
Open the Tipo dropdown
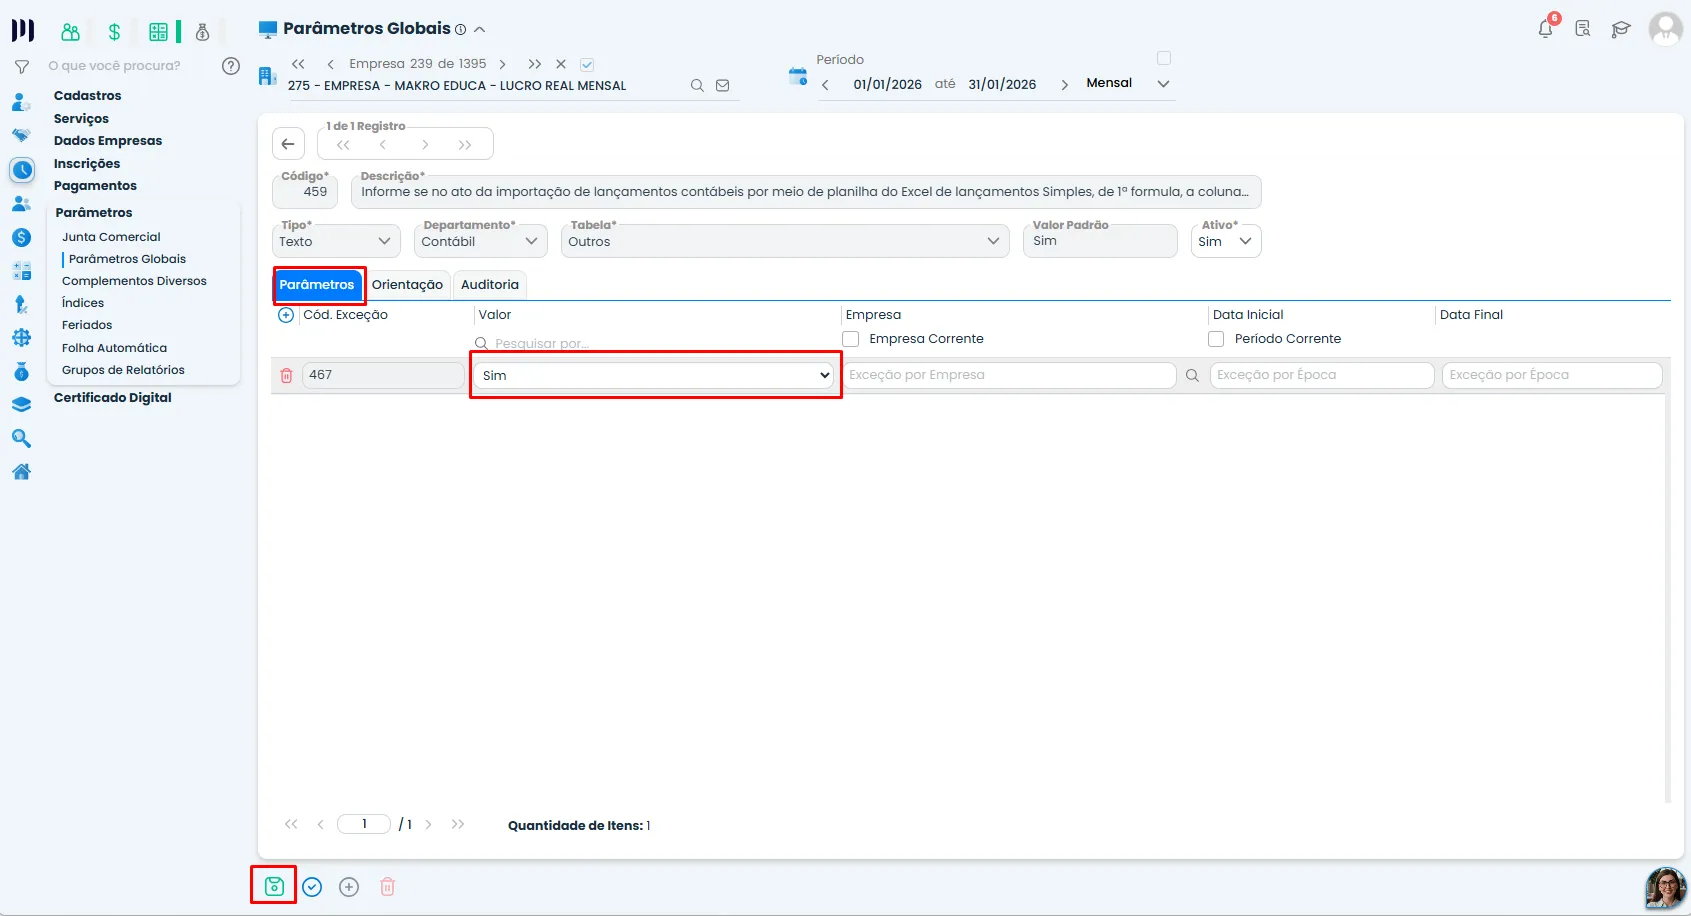(336, 241)
